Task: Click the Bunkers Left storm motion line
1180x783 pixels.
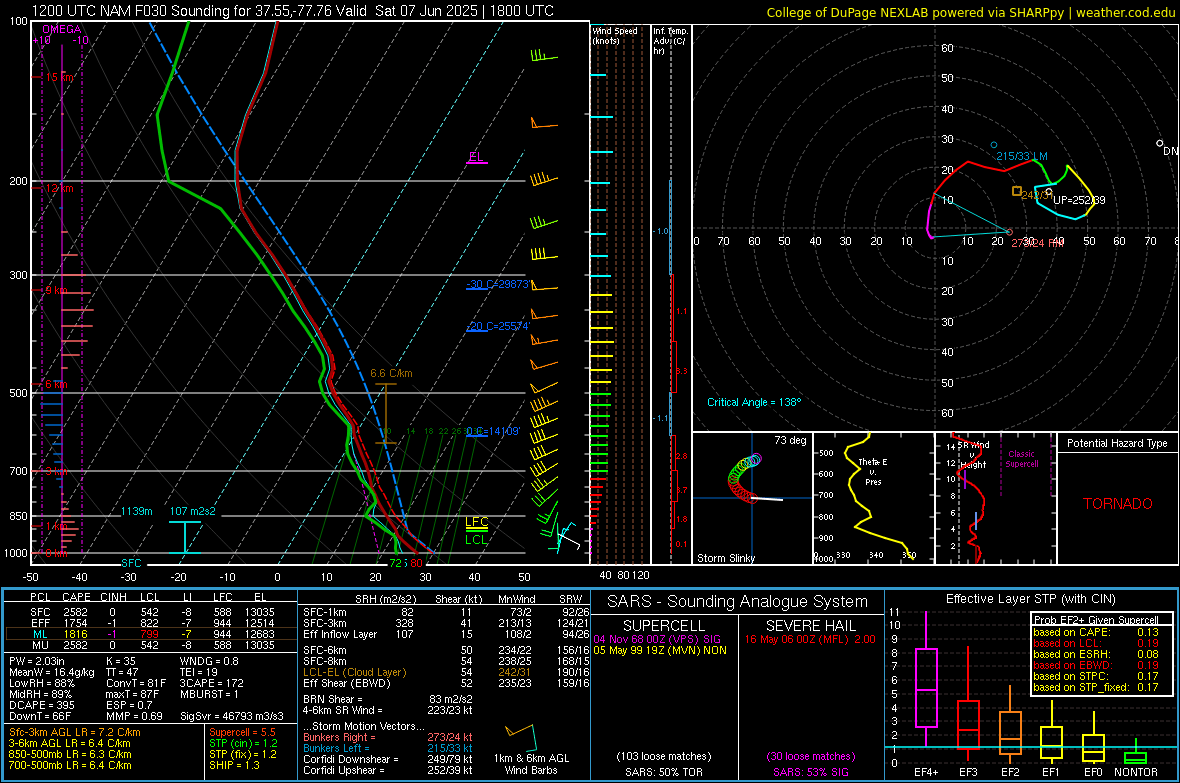Action: click(388, 748)
